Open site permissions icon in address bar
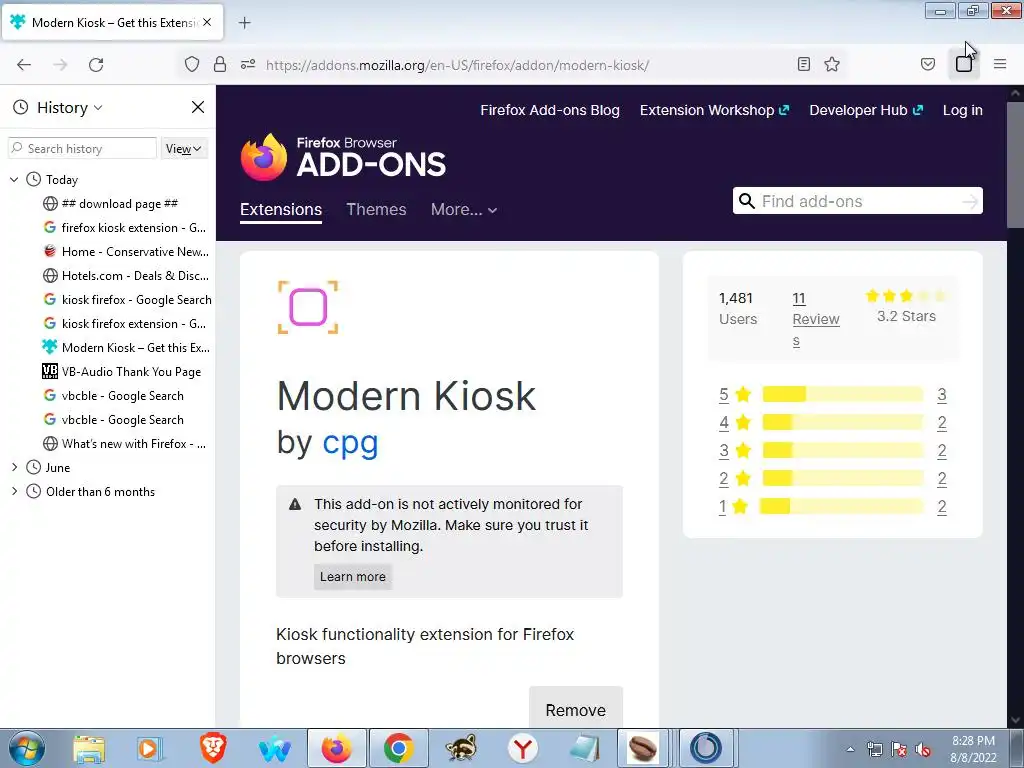Screen dimensions: 1024x768 [248, 65]
